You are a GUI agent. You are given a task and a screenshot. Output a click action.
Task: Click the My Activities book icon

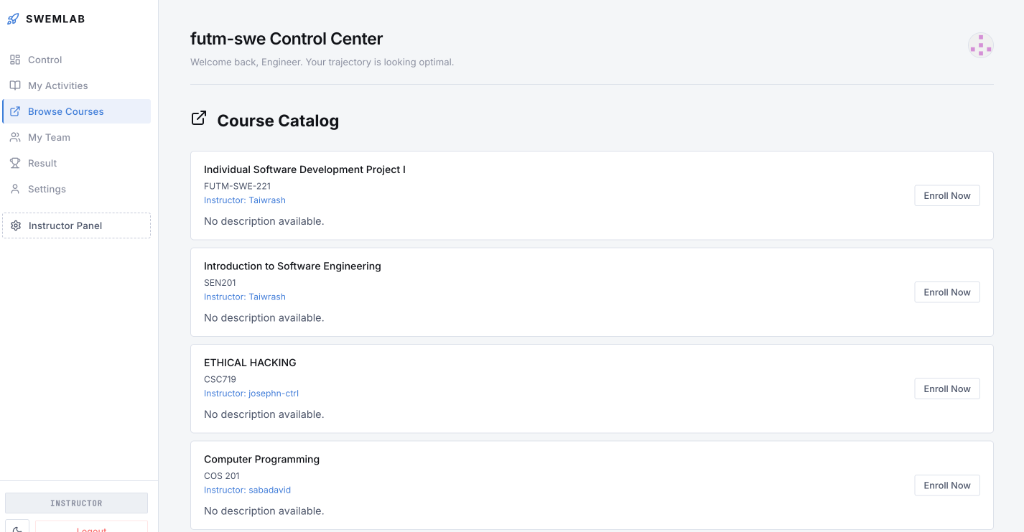tap(15, 86)
